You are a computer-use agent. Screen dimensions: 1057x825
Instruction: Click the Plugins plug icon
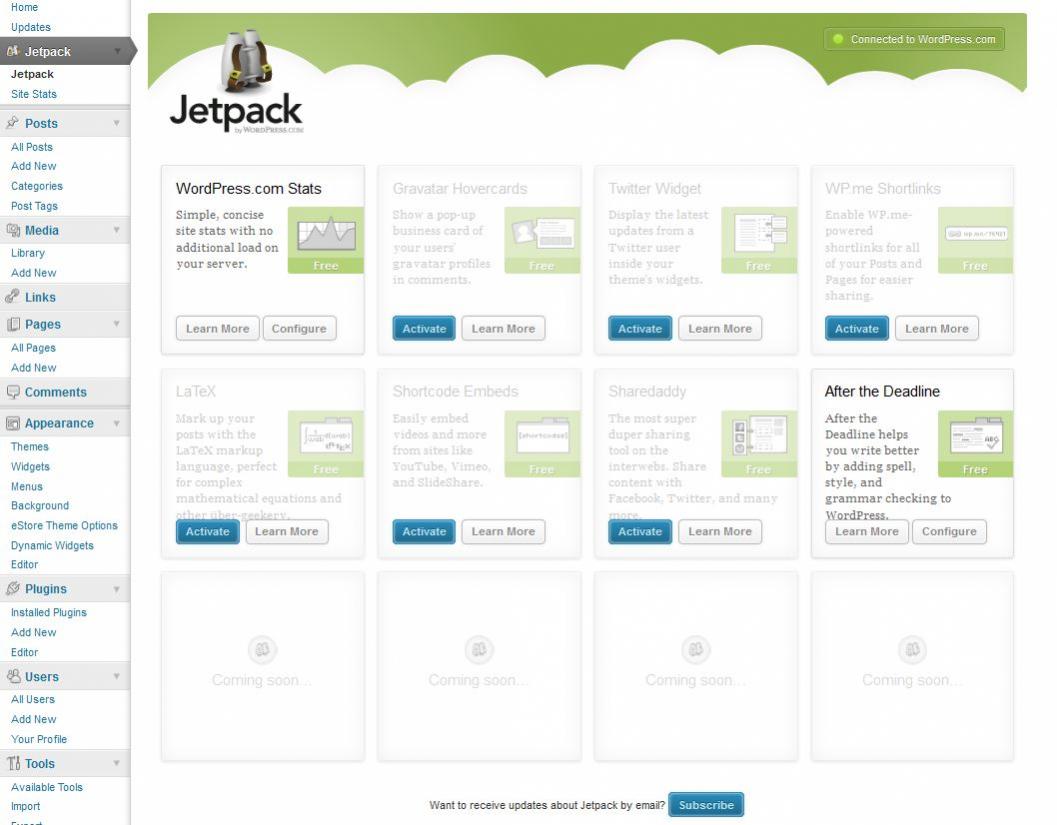pos(13,588)
